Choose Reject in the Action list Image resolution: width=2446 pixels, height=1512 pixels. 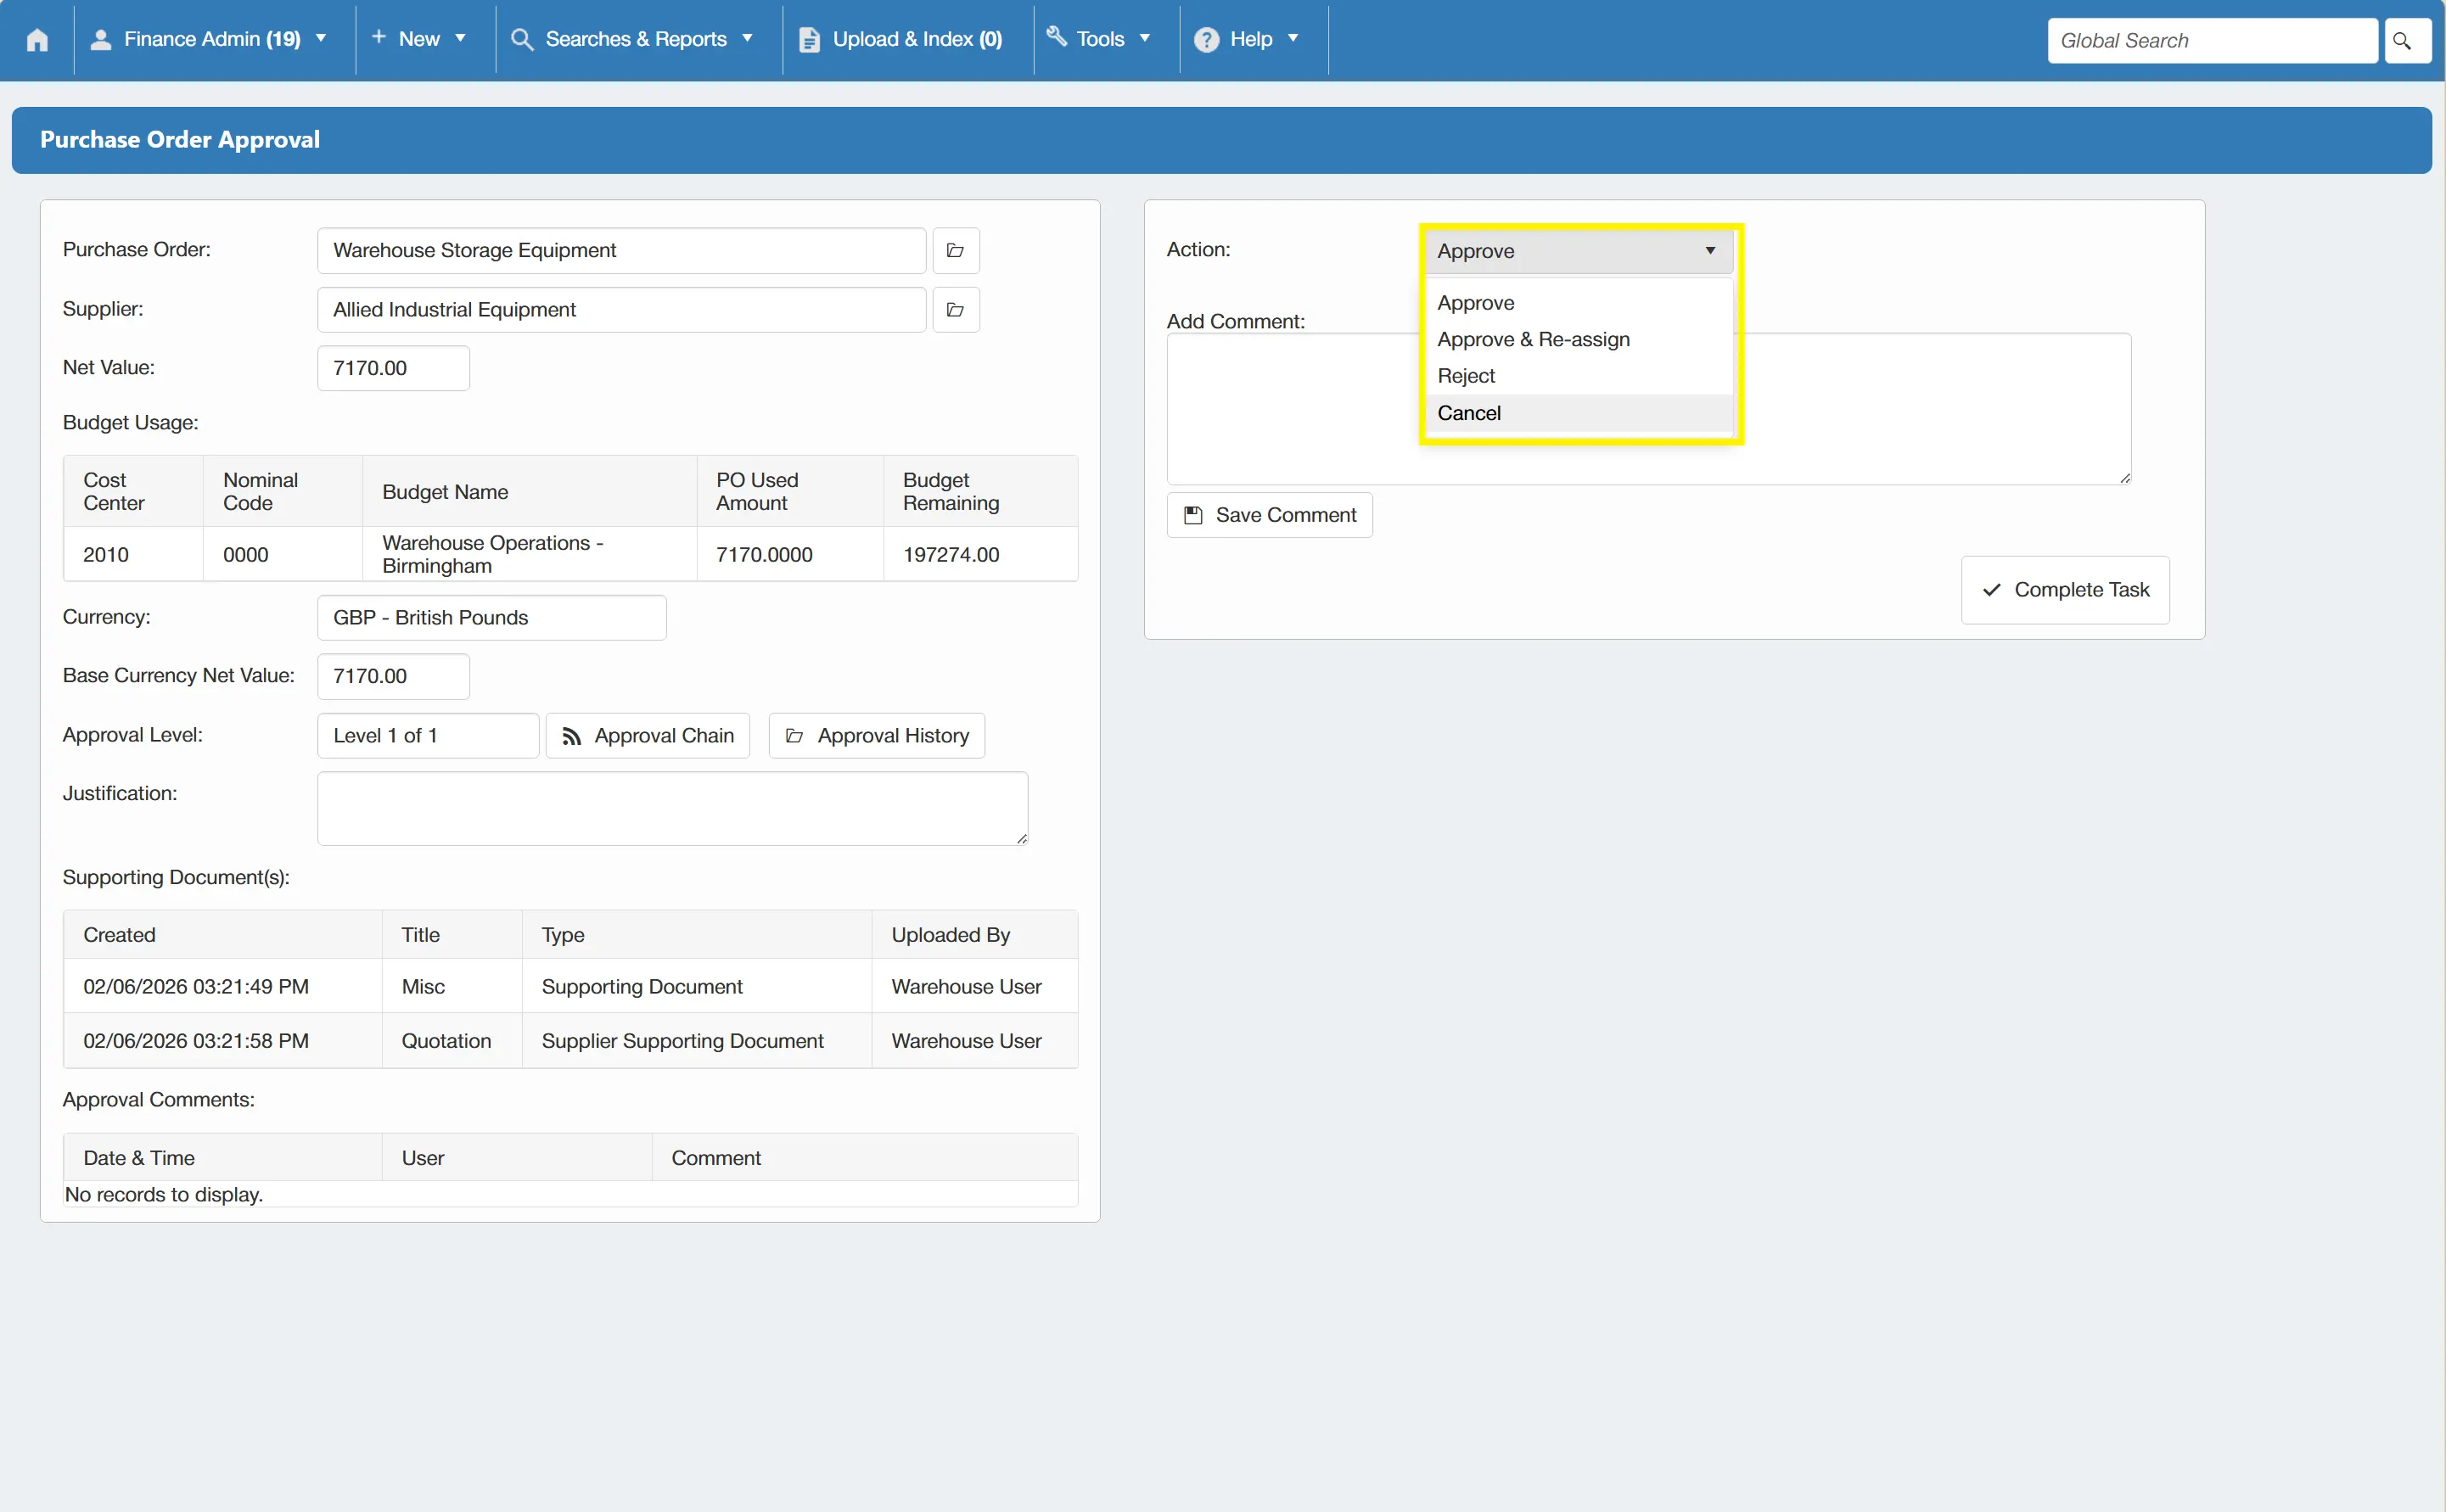1578,376
